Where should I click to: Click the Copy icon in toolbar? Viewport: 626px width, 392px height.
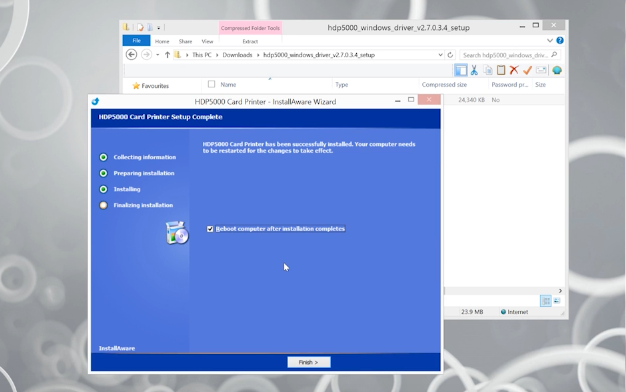487,70
